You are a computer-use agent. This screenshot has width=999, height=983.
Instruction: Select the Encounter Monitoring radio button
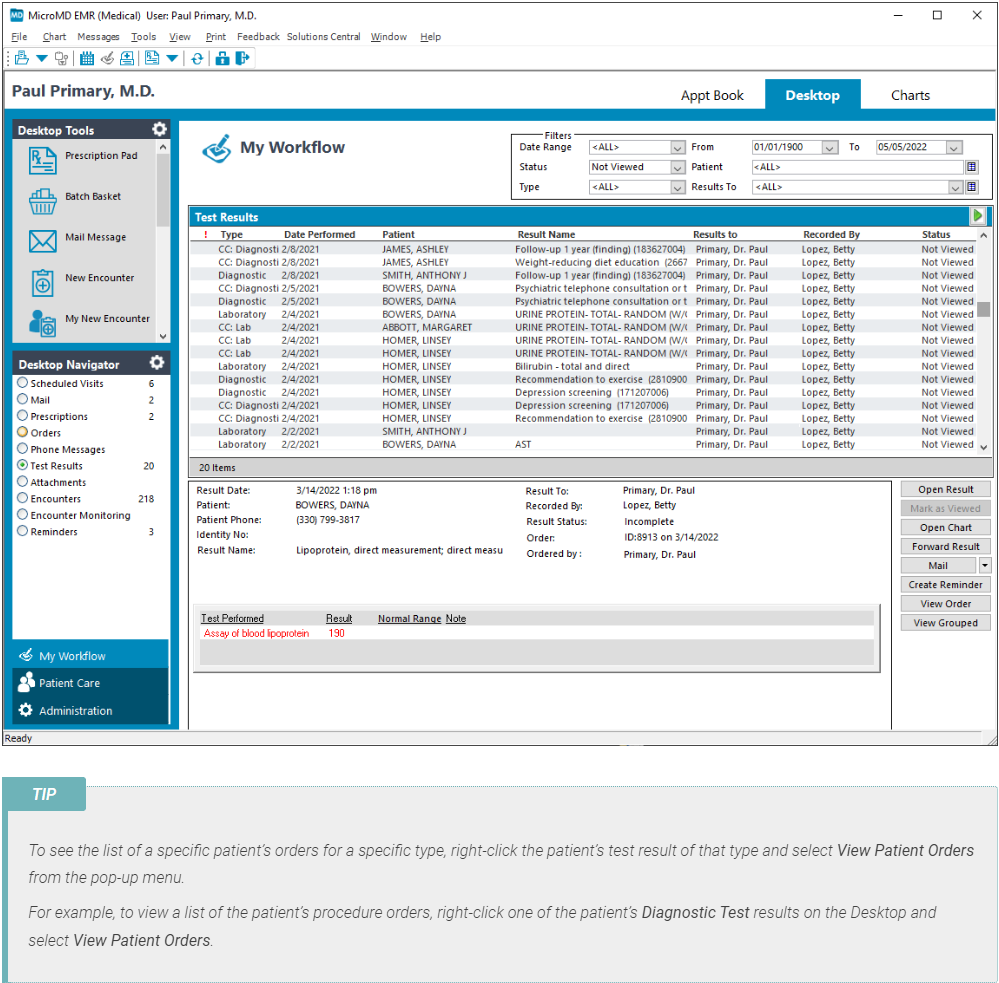(x=22, y=515)
